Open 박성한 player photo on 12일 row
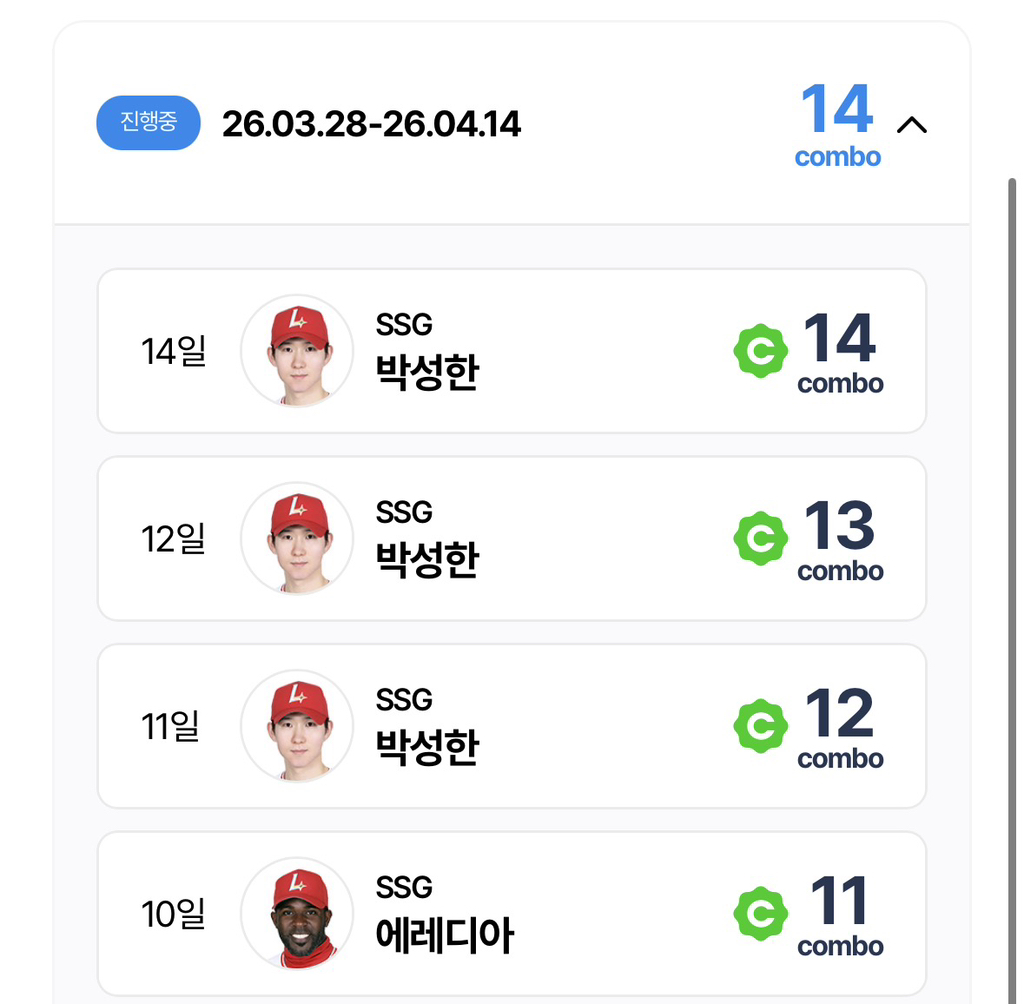Image resolution: width=1024 pixels, height=1004 pixels. [297, 538]
